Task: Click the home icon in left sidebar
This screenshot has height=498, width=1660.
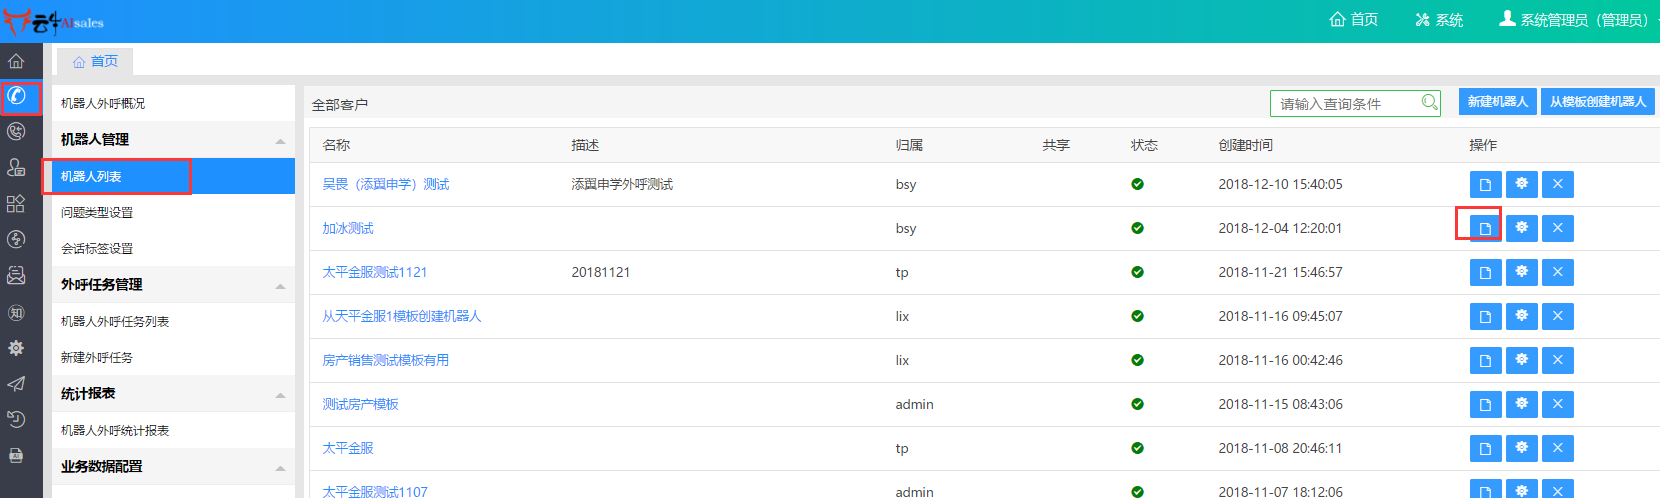Action: 17,61
